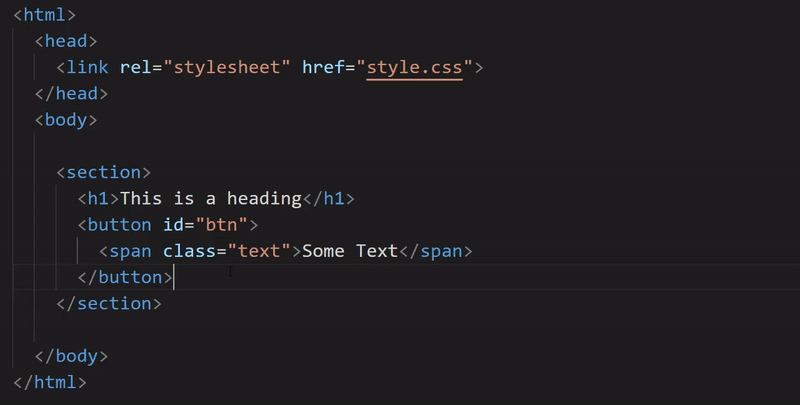Click the "text" class value
This screenshot has width=800, height=405.
coord(259,251)
